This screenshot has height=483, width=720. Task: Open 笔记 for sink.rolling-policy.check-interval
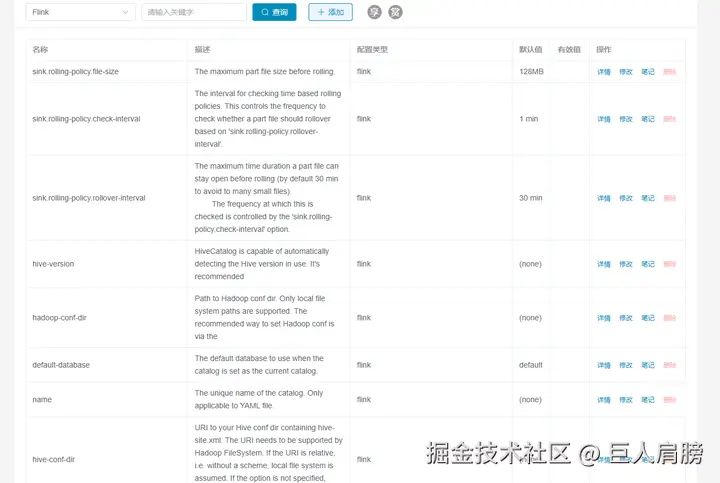point(648,119)
